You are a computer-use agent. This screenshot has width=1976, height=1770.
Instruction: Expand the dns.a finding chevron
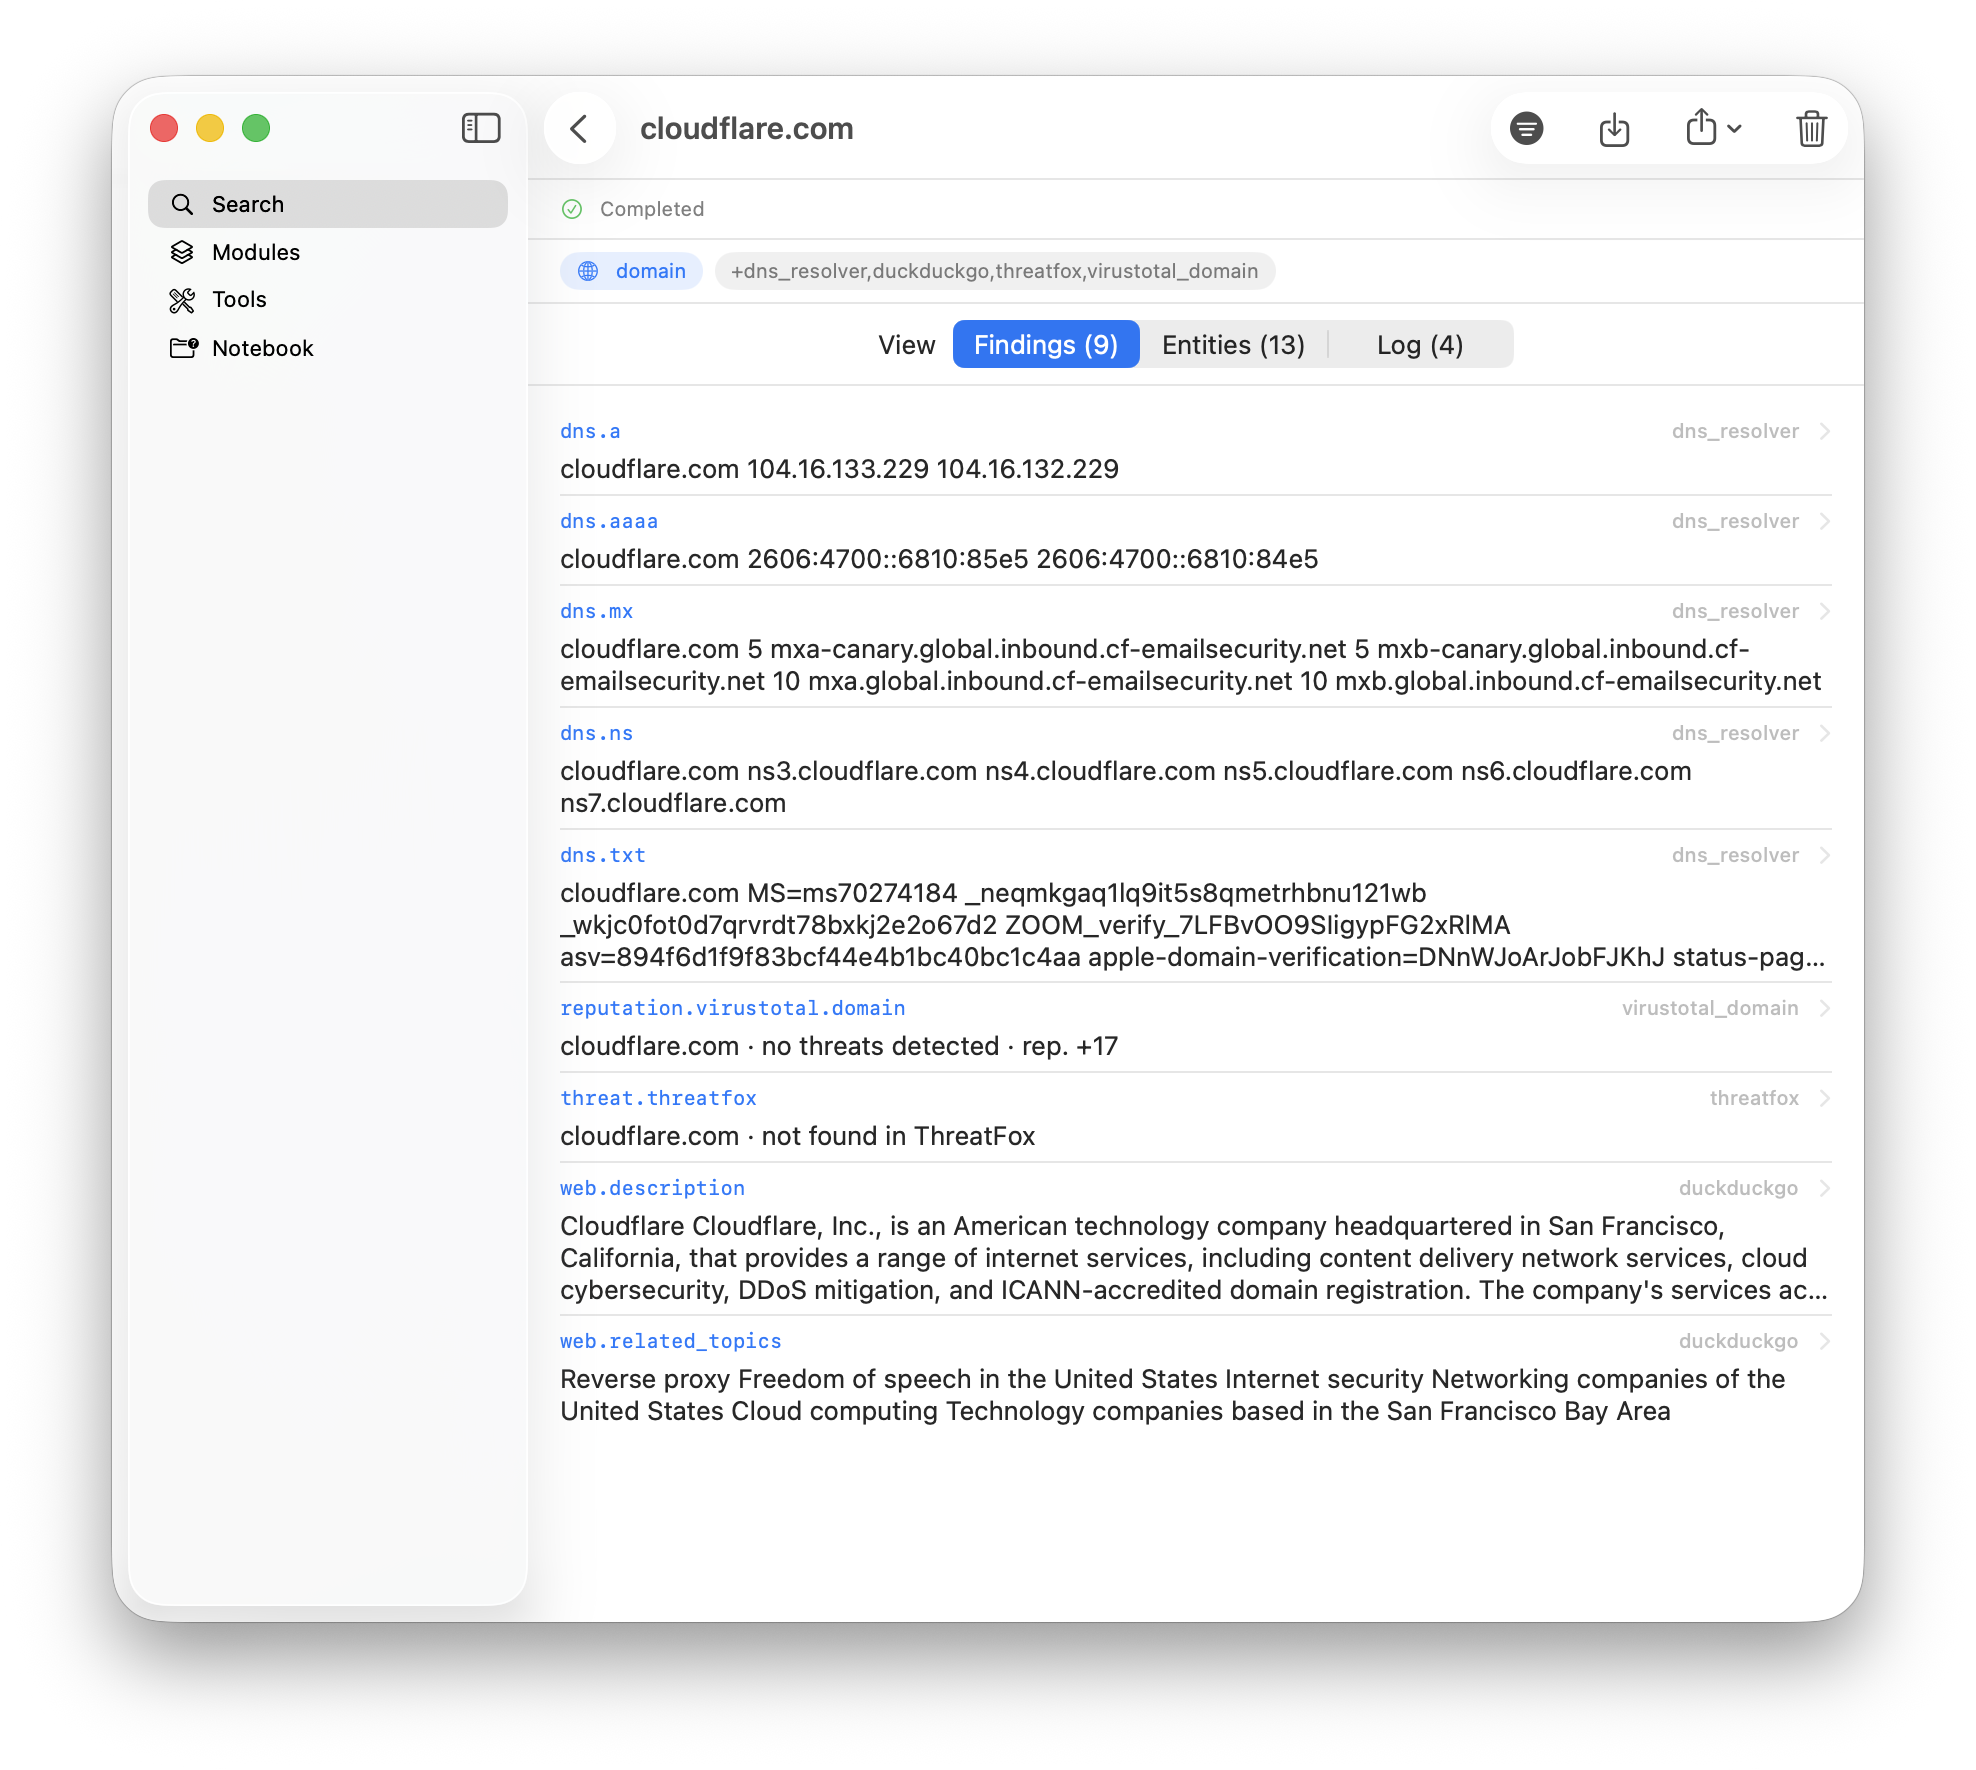point(1825,431)
